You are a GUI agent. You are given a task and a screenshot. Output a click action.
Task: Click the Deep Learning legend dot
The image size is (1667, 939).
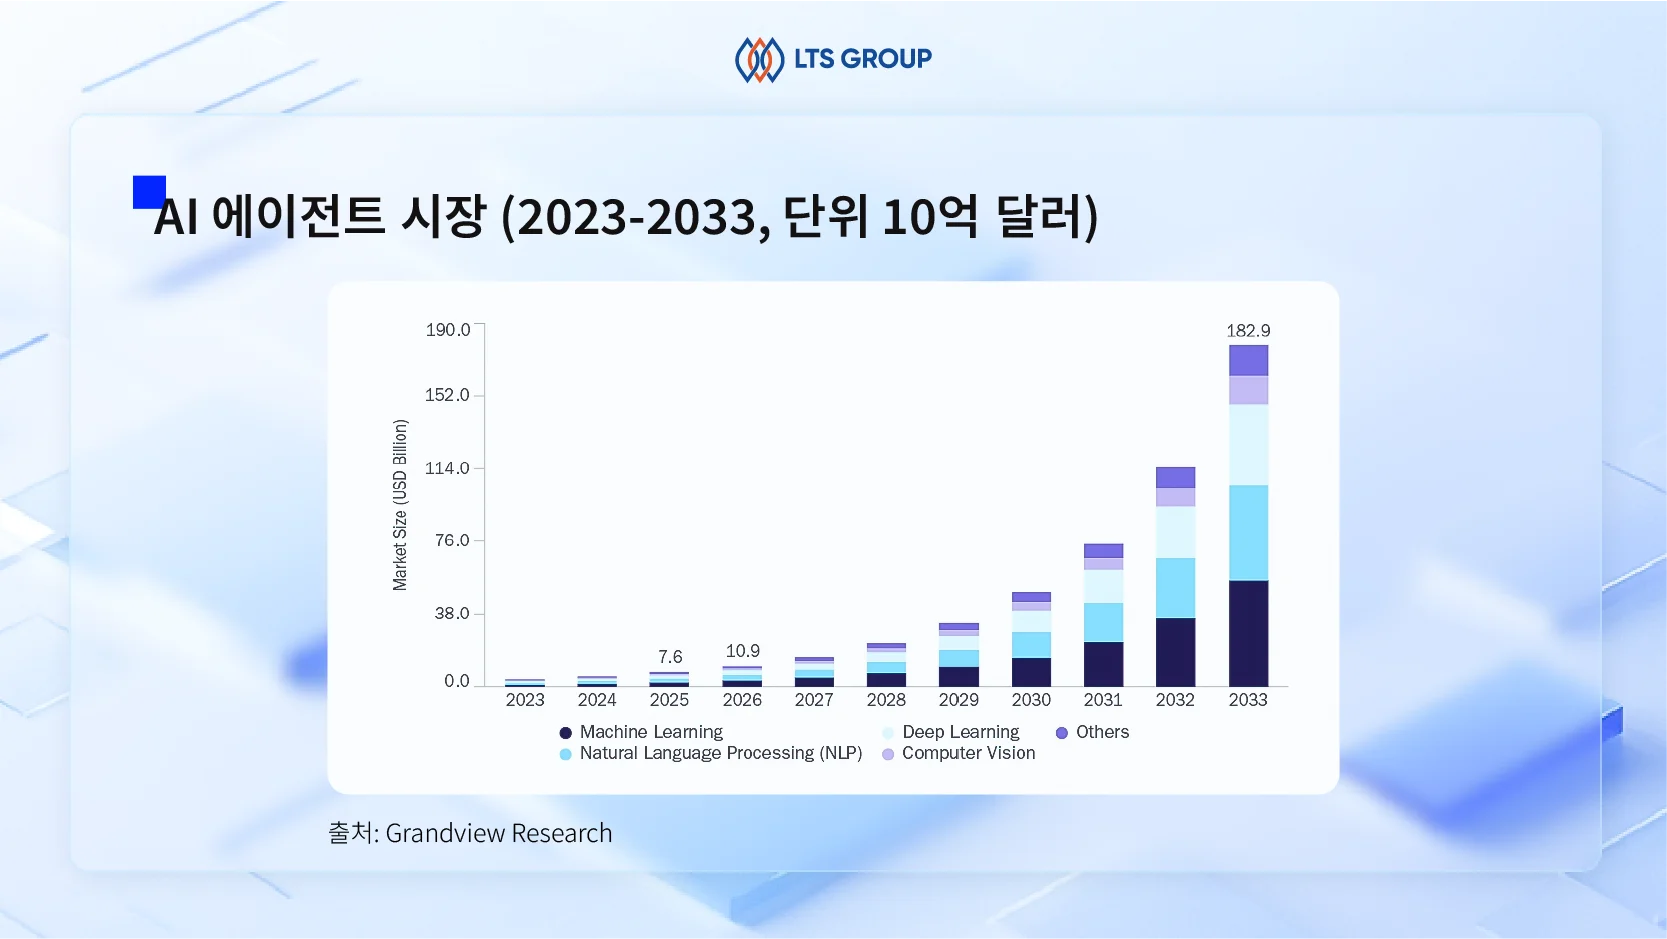coord(888,733)
